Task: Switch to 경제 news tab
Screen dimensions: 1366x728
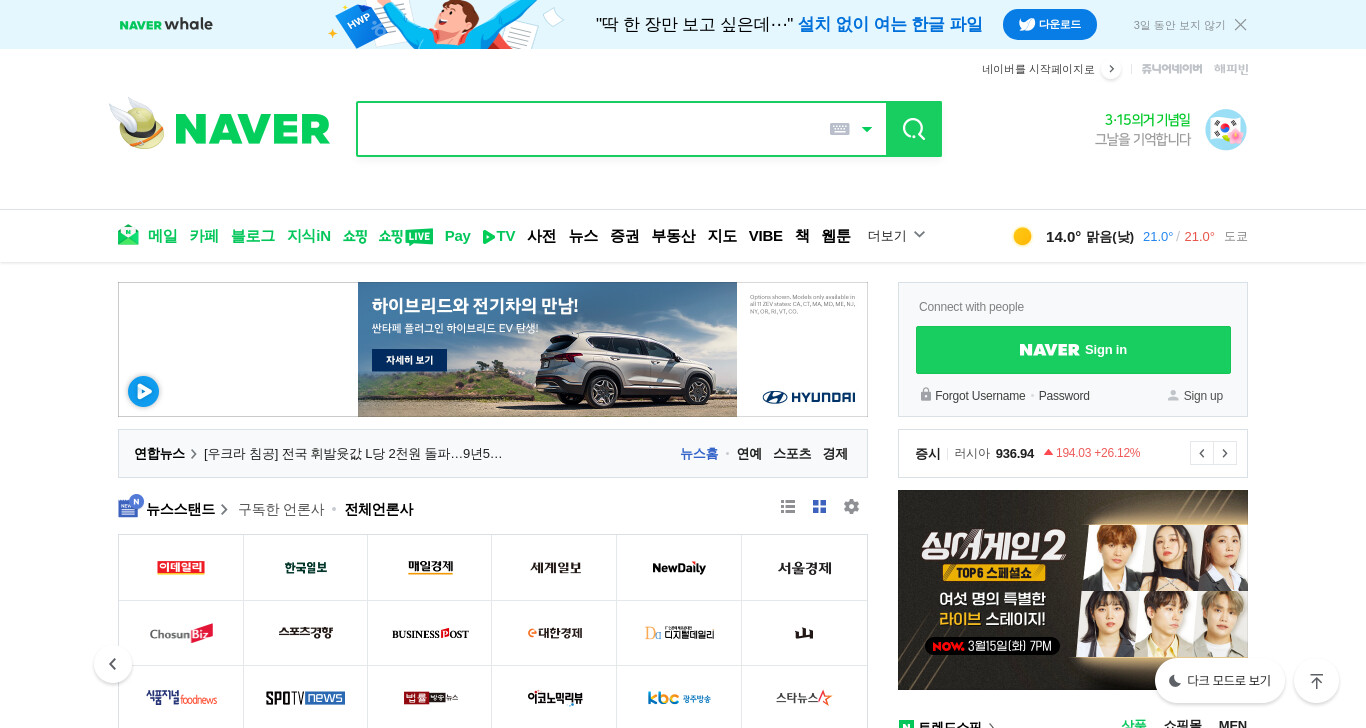Action: coord(835,454)
